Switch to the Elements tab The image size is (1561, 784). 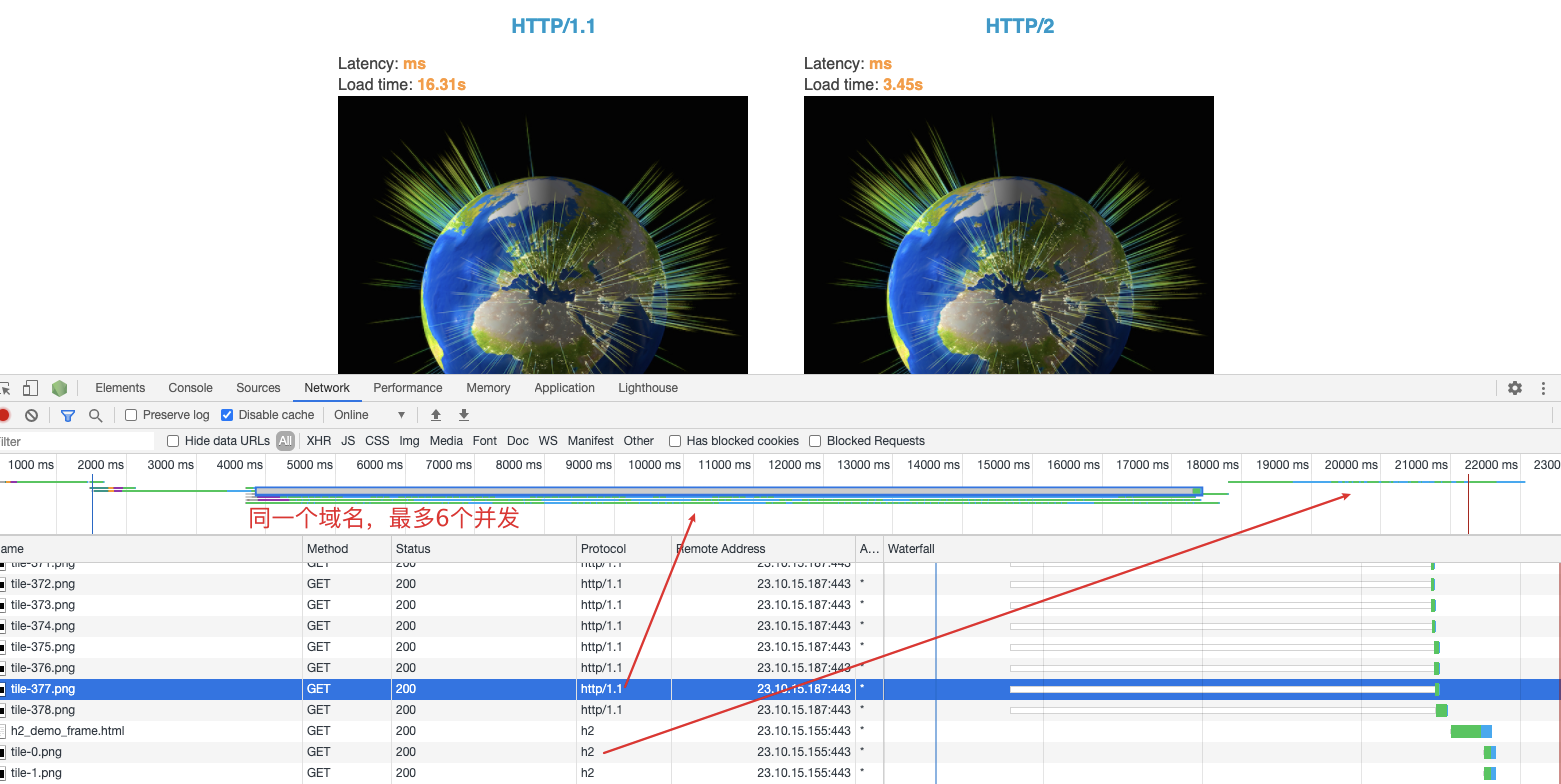pos(120,388)
